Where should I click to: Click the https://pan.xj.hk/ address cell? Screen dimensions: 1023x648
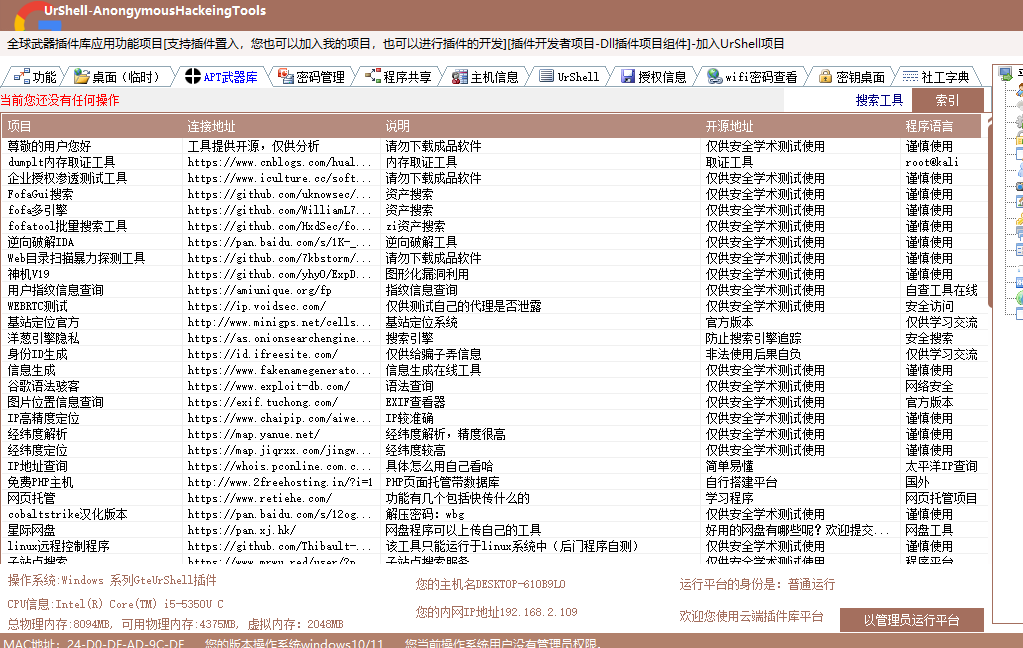click(242, 530)
